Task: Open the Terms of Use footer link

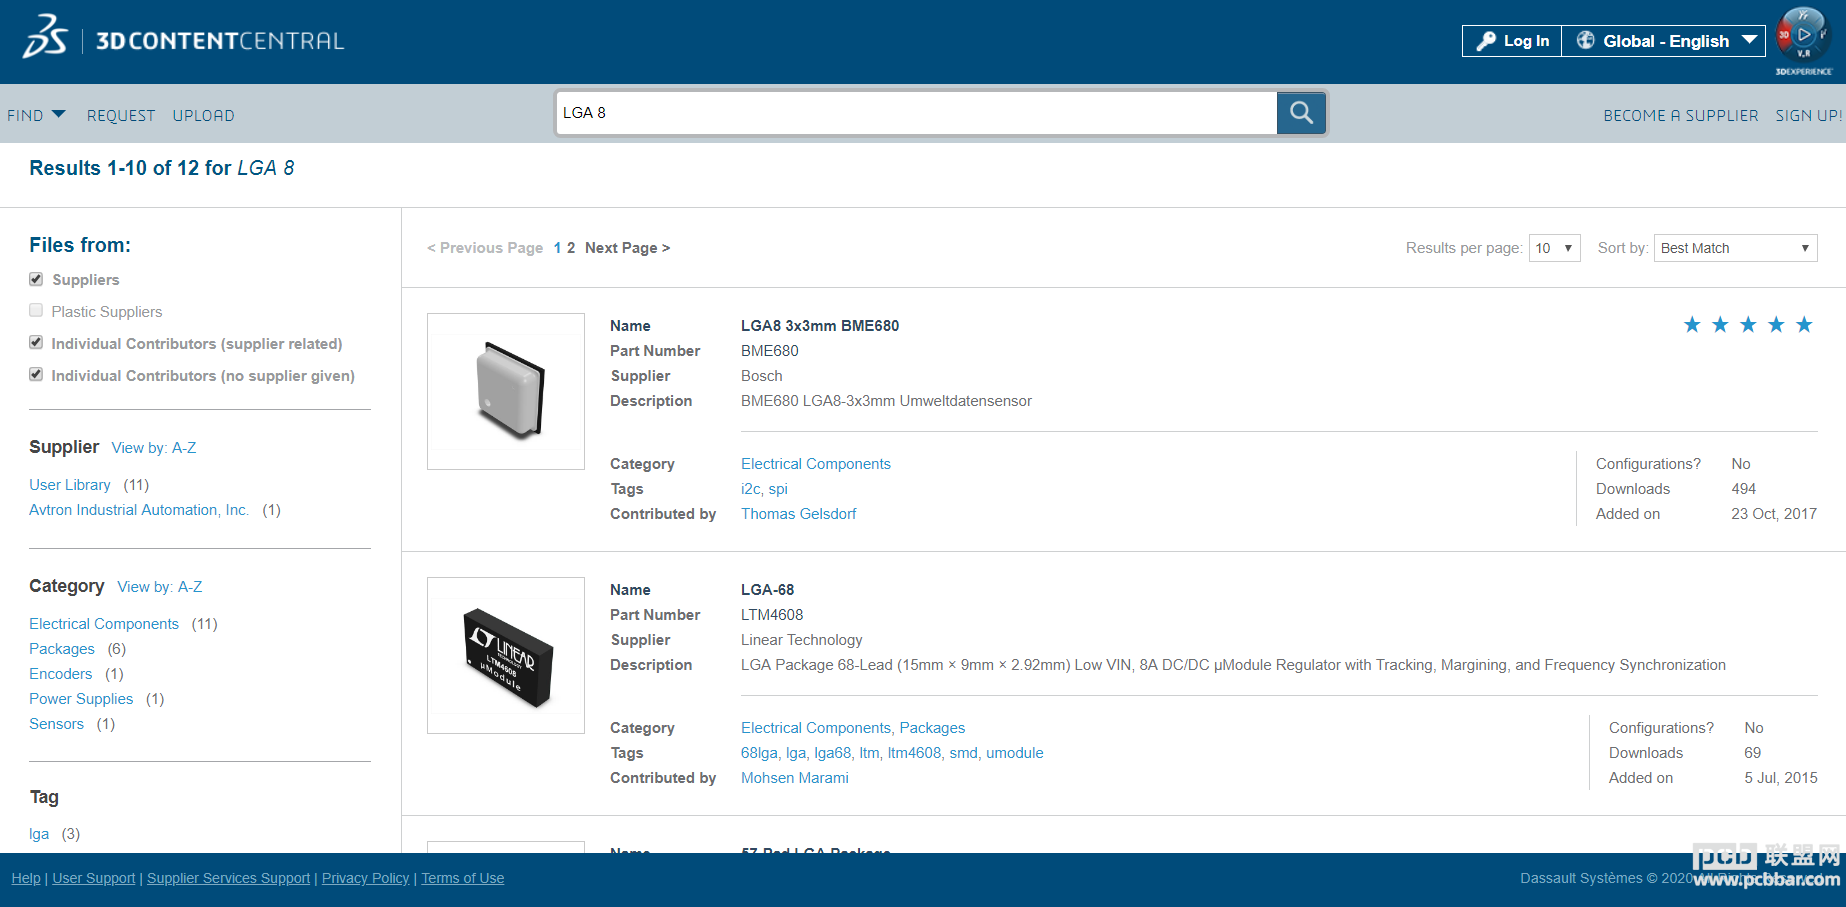Action: pos(463,878)
